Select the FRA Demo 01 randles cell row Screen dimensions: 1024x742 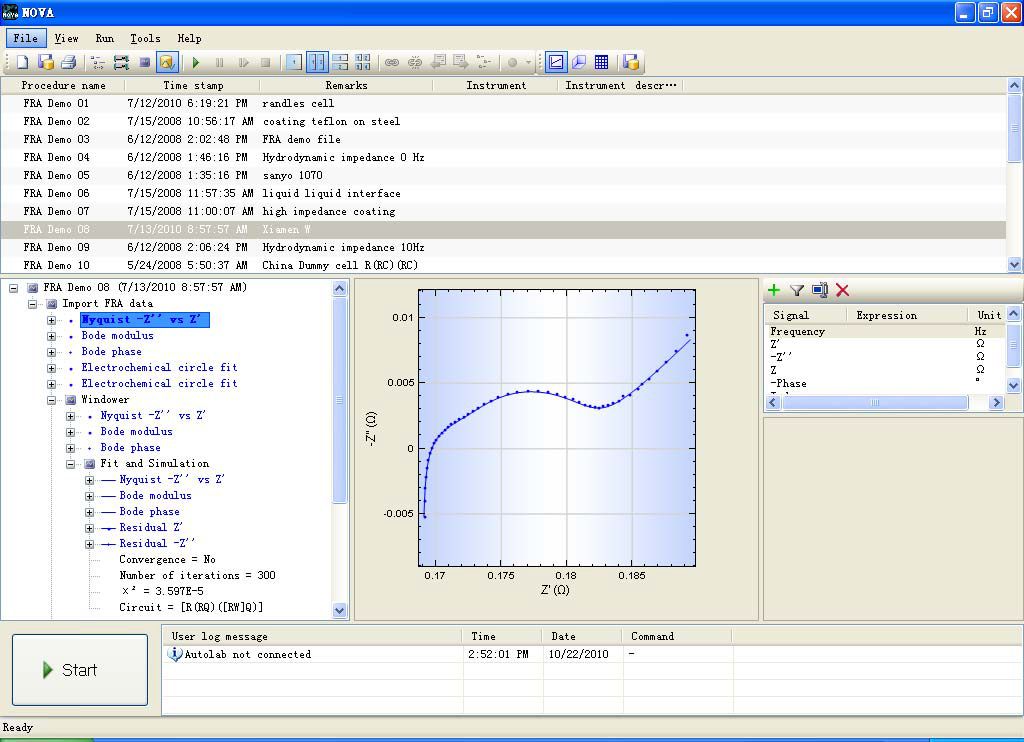pyautogui.click(x=503, y=103)
